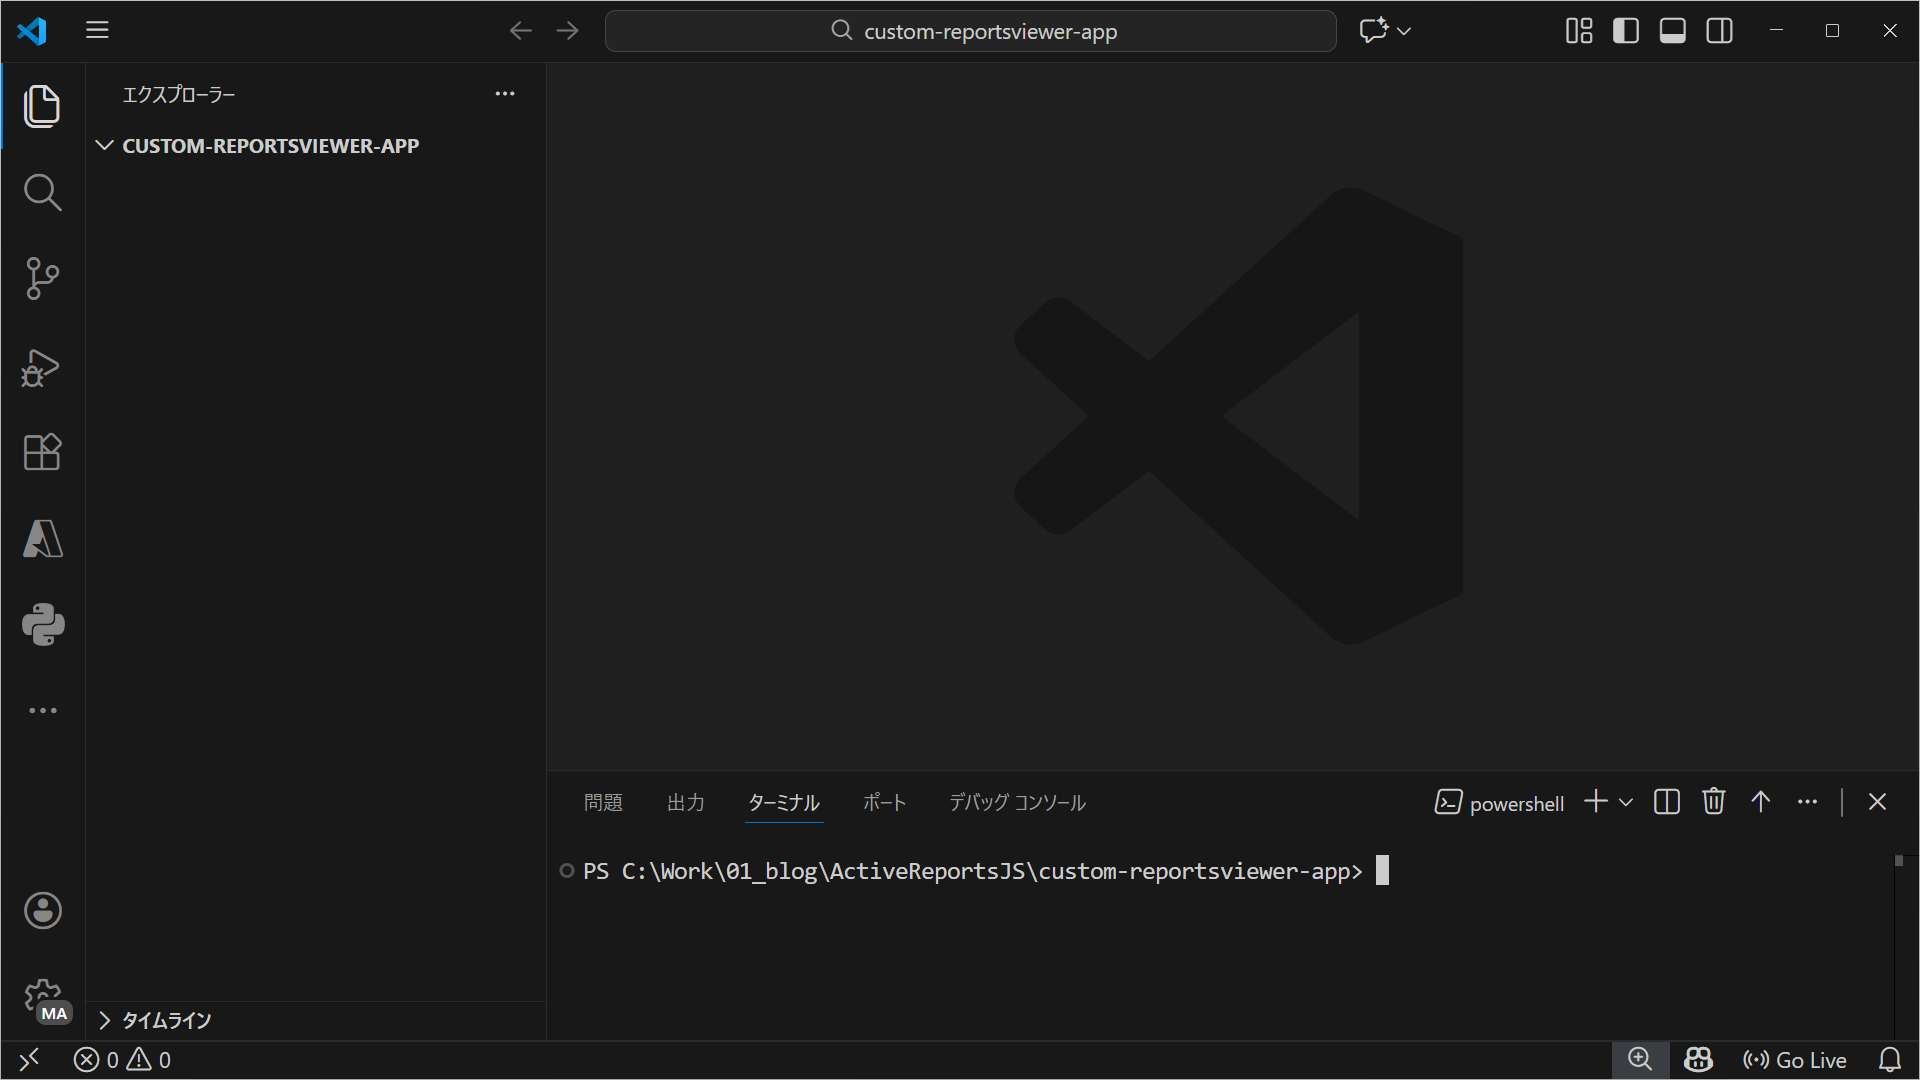Toggle the bottom panel visibility
The width and height of the screenshot is (1920, 1080).
coord(1671,30)
